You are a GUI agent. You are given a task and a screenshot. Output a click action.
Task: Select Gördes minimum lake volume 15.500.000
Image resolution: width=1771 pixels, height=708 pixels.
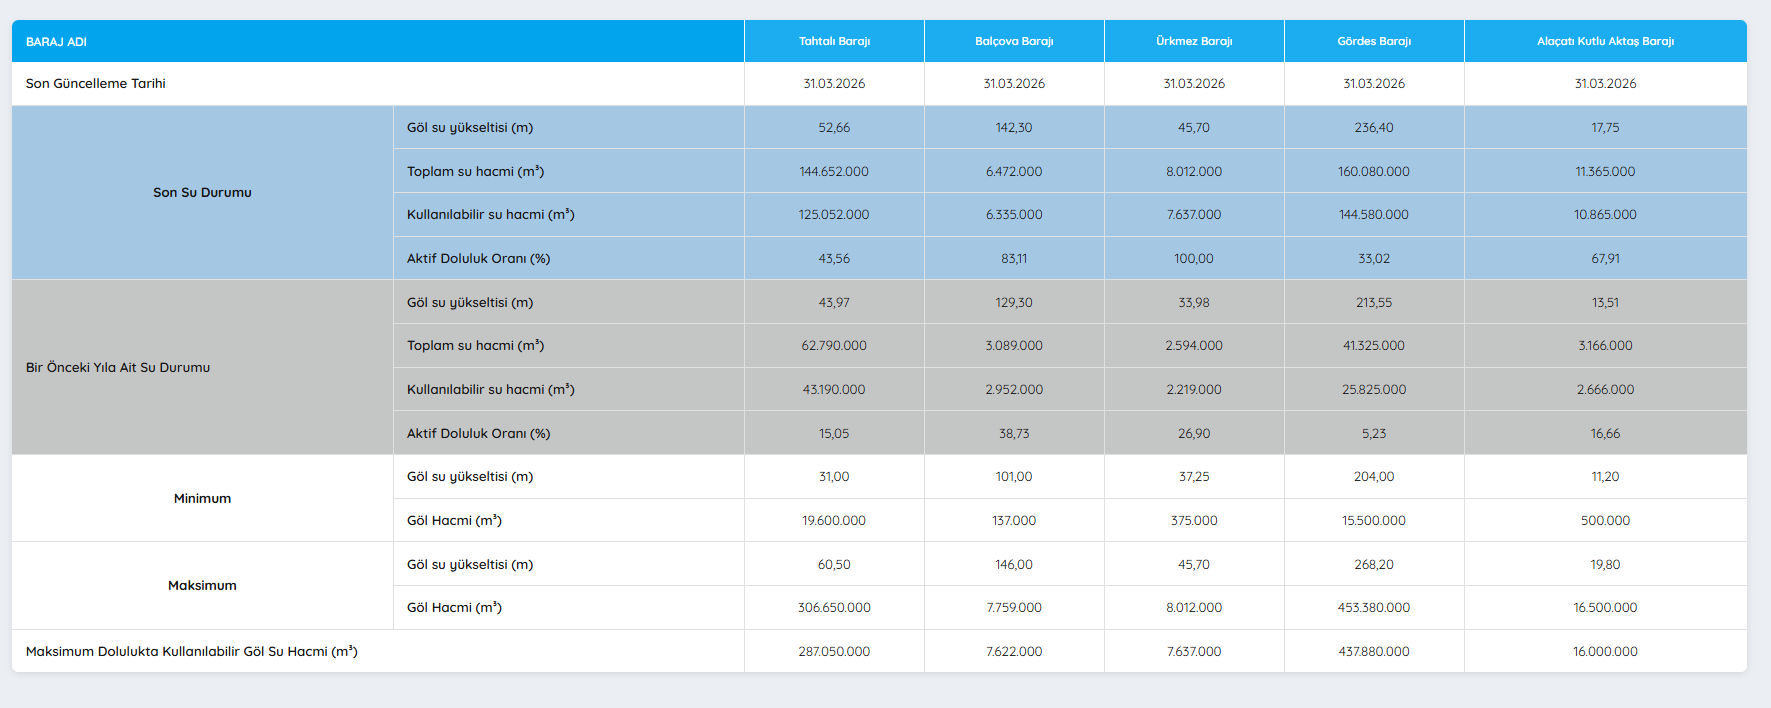(x=1374, y=521)
